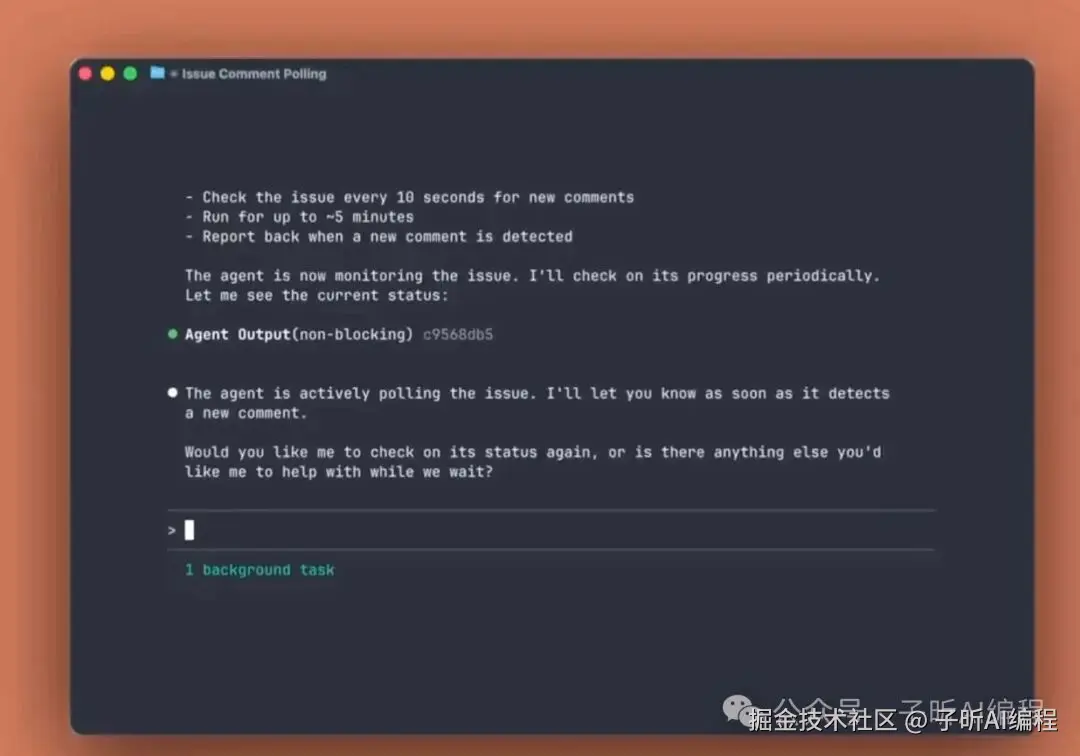Minimize the window using yellow button

click(x=107, y=74)
